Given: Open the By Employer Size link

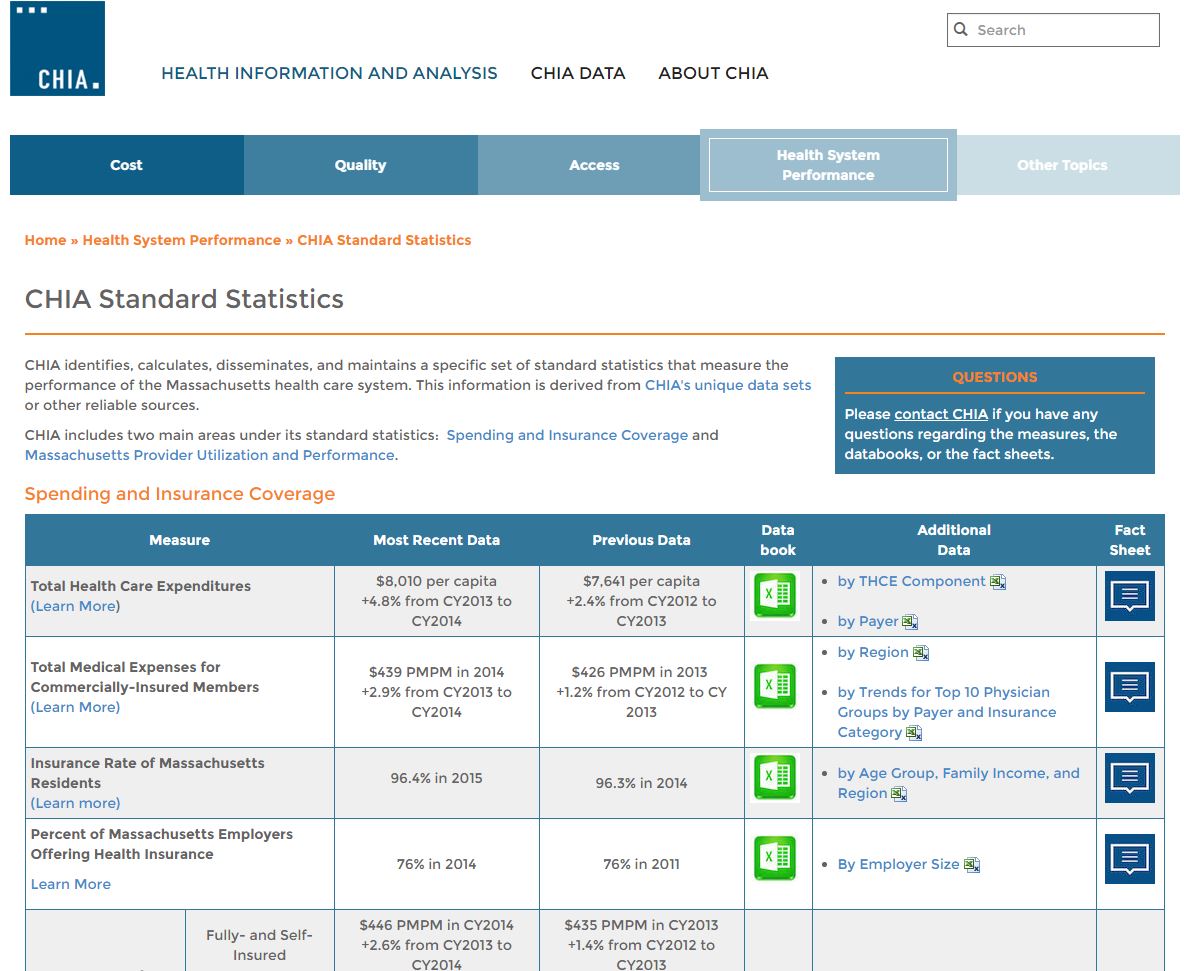Looking at the screenshot, I should point(898,864).
